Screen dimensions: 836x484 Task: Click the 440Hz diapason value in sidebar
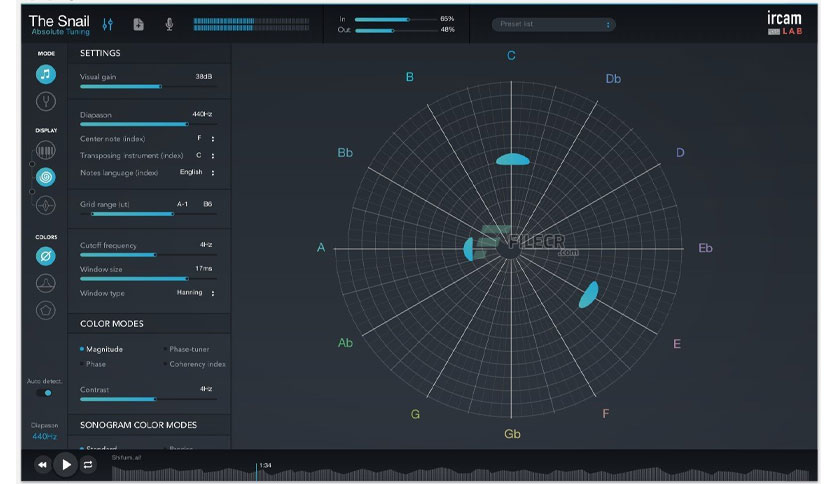tap(44, 437)
